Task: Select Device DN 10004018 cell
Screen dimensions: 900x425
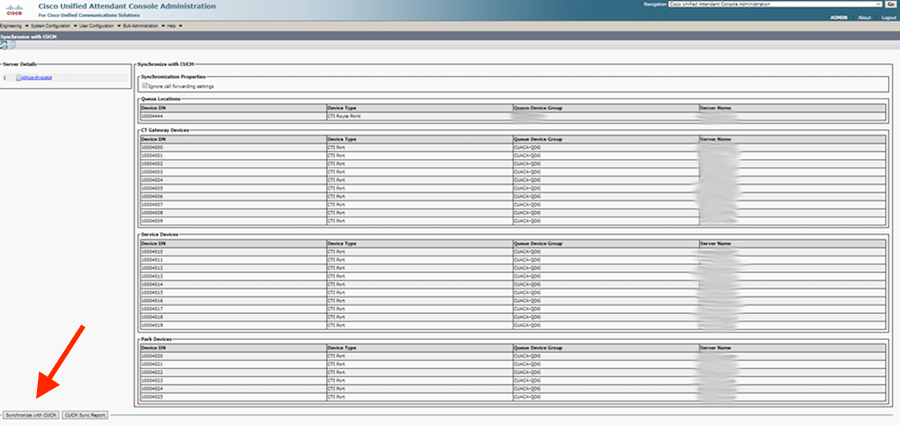Action: pos(233,317)
